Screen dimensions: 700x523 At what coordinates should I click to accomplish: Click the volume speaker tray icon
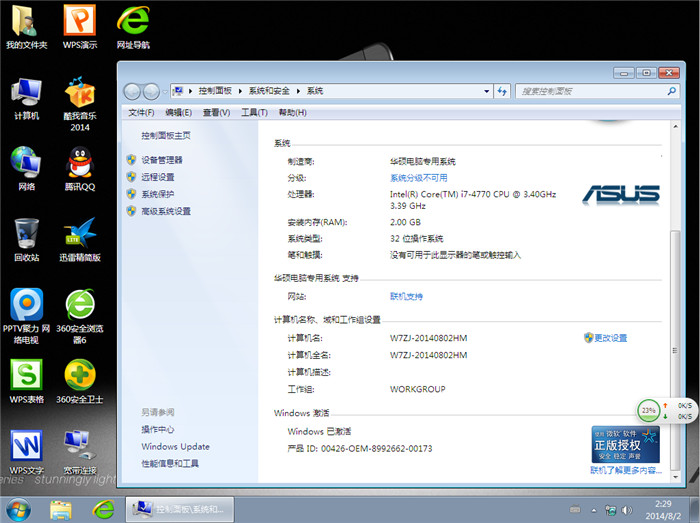[x=627, y=510]
